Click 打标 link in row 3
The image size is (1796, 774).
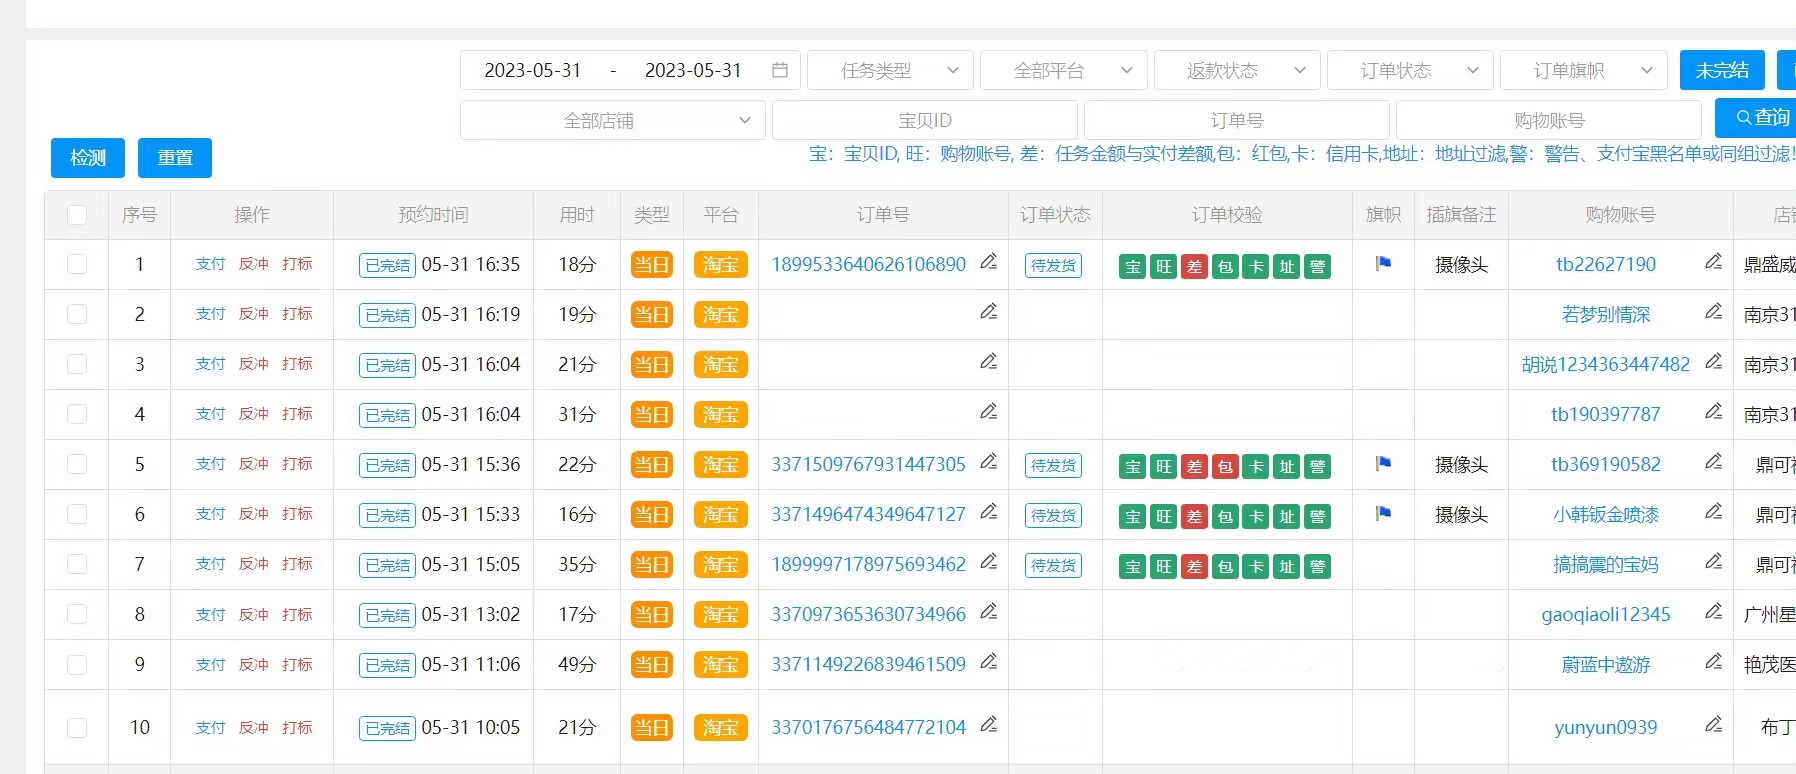tap(297, 364)
